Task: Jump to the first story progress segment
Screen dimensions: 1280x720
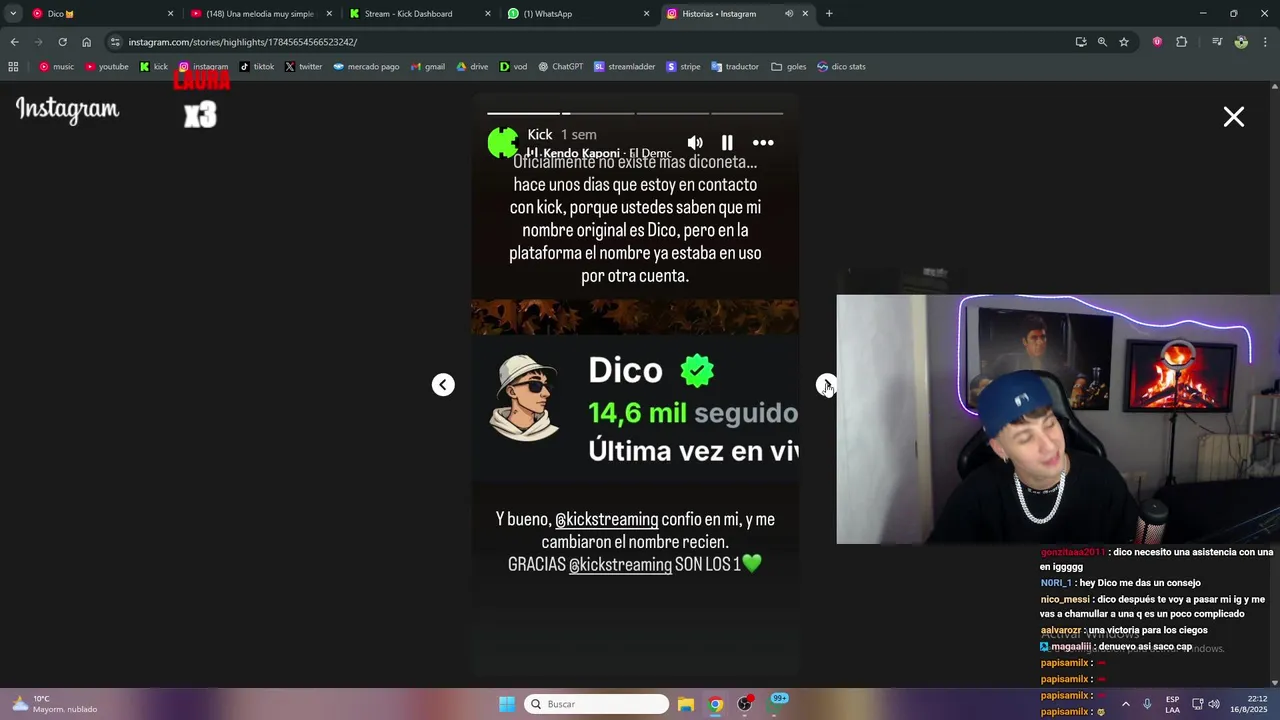Action: [x=523, y=113]
